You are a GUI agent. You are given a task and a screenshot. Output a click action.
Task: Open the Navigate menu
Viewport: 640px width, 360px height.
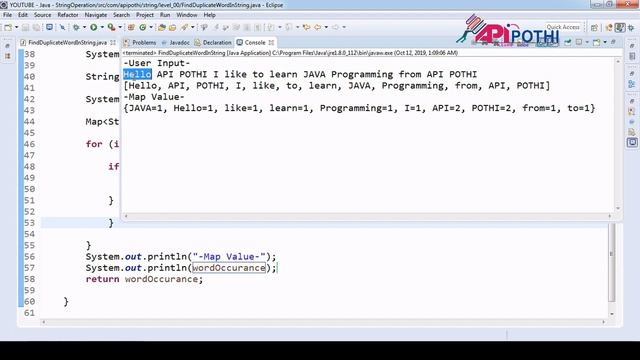pyautogui.click(x=96, y=15)
